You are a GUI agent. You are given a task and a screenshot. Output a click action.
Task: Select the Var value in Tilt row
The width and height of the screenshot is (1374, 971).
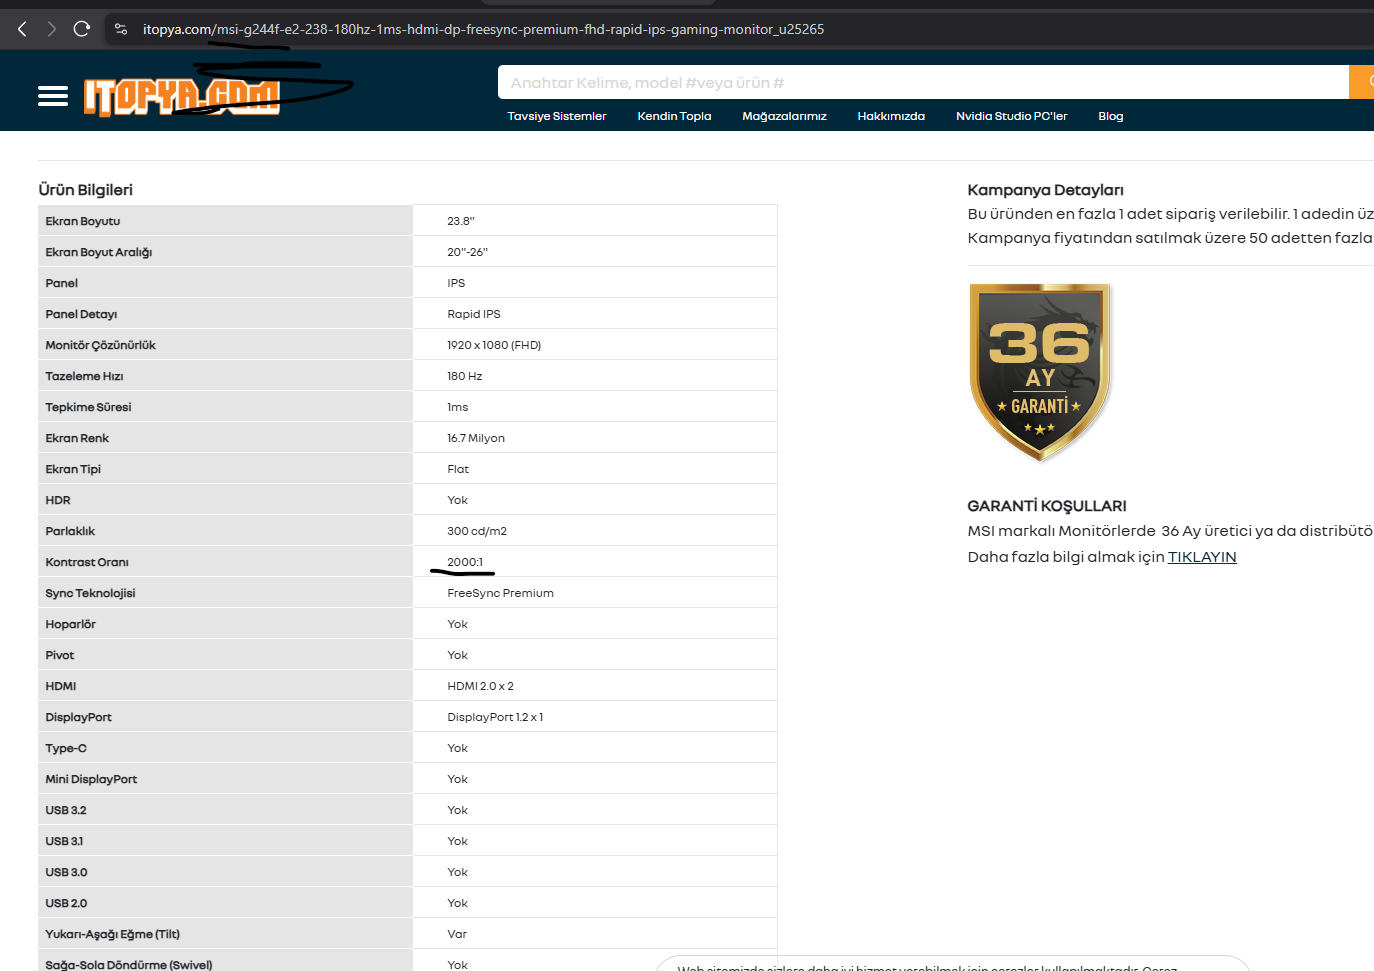[457, 934]
